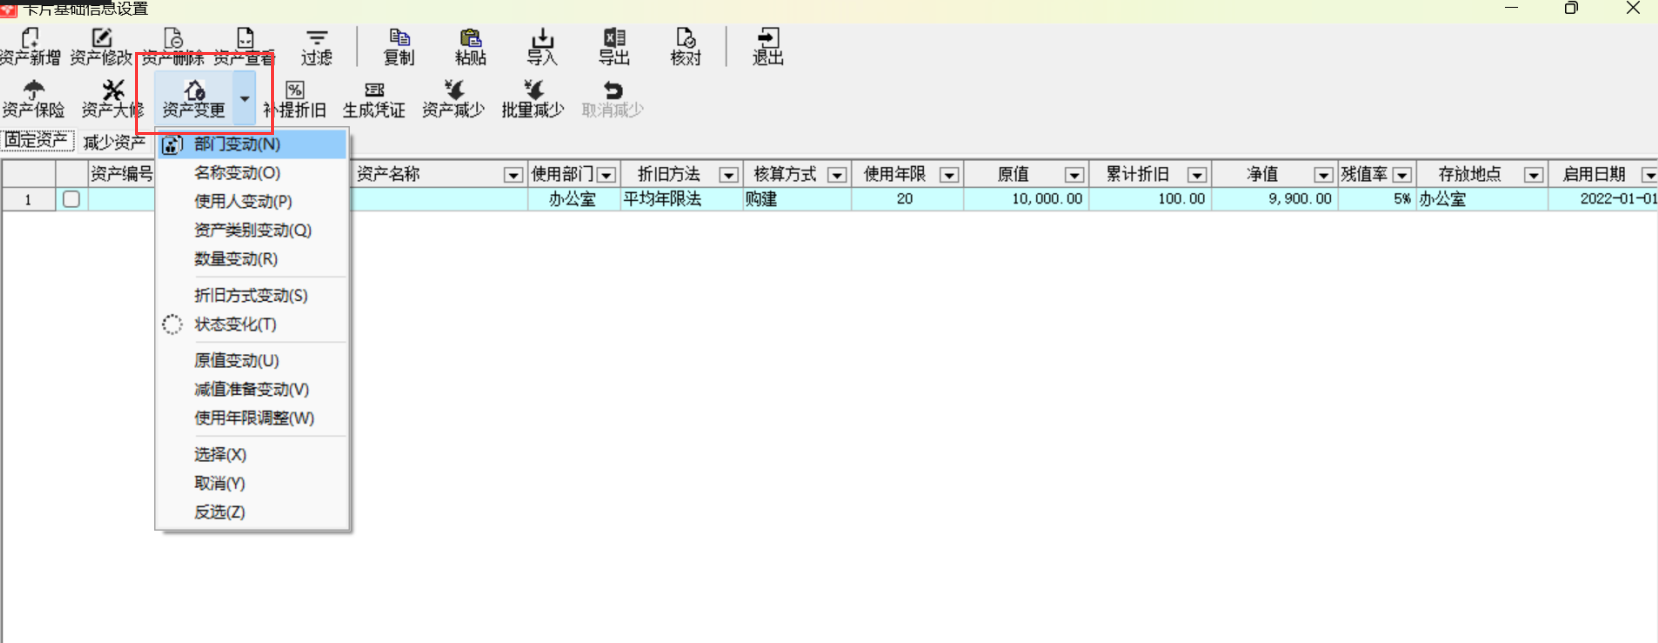Select 名称变动(O) menu item

(x=252, y=173)
